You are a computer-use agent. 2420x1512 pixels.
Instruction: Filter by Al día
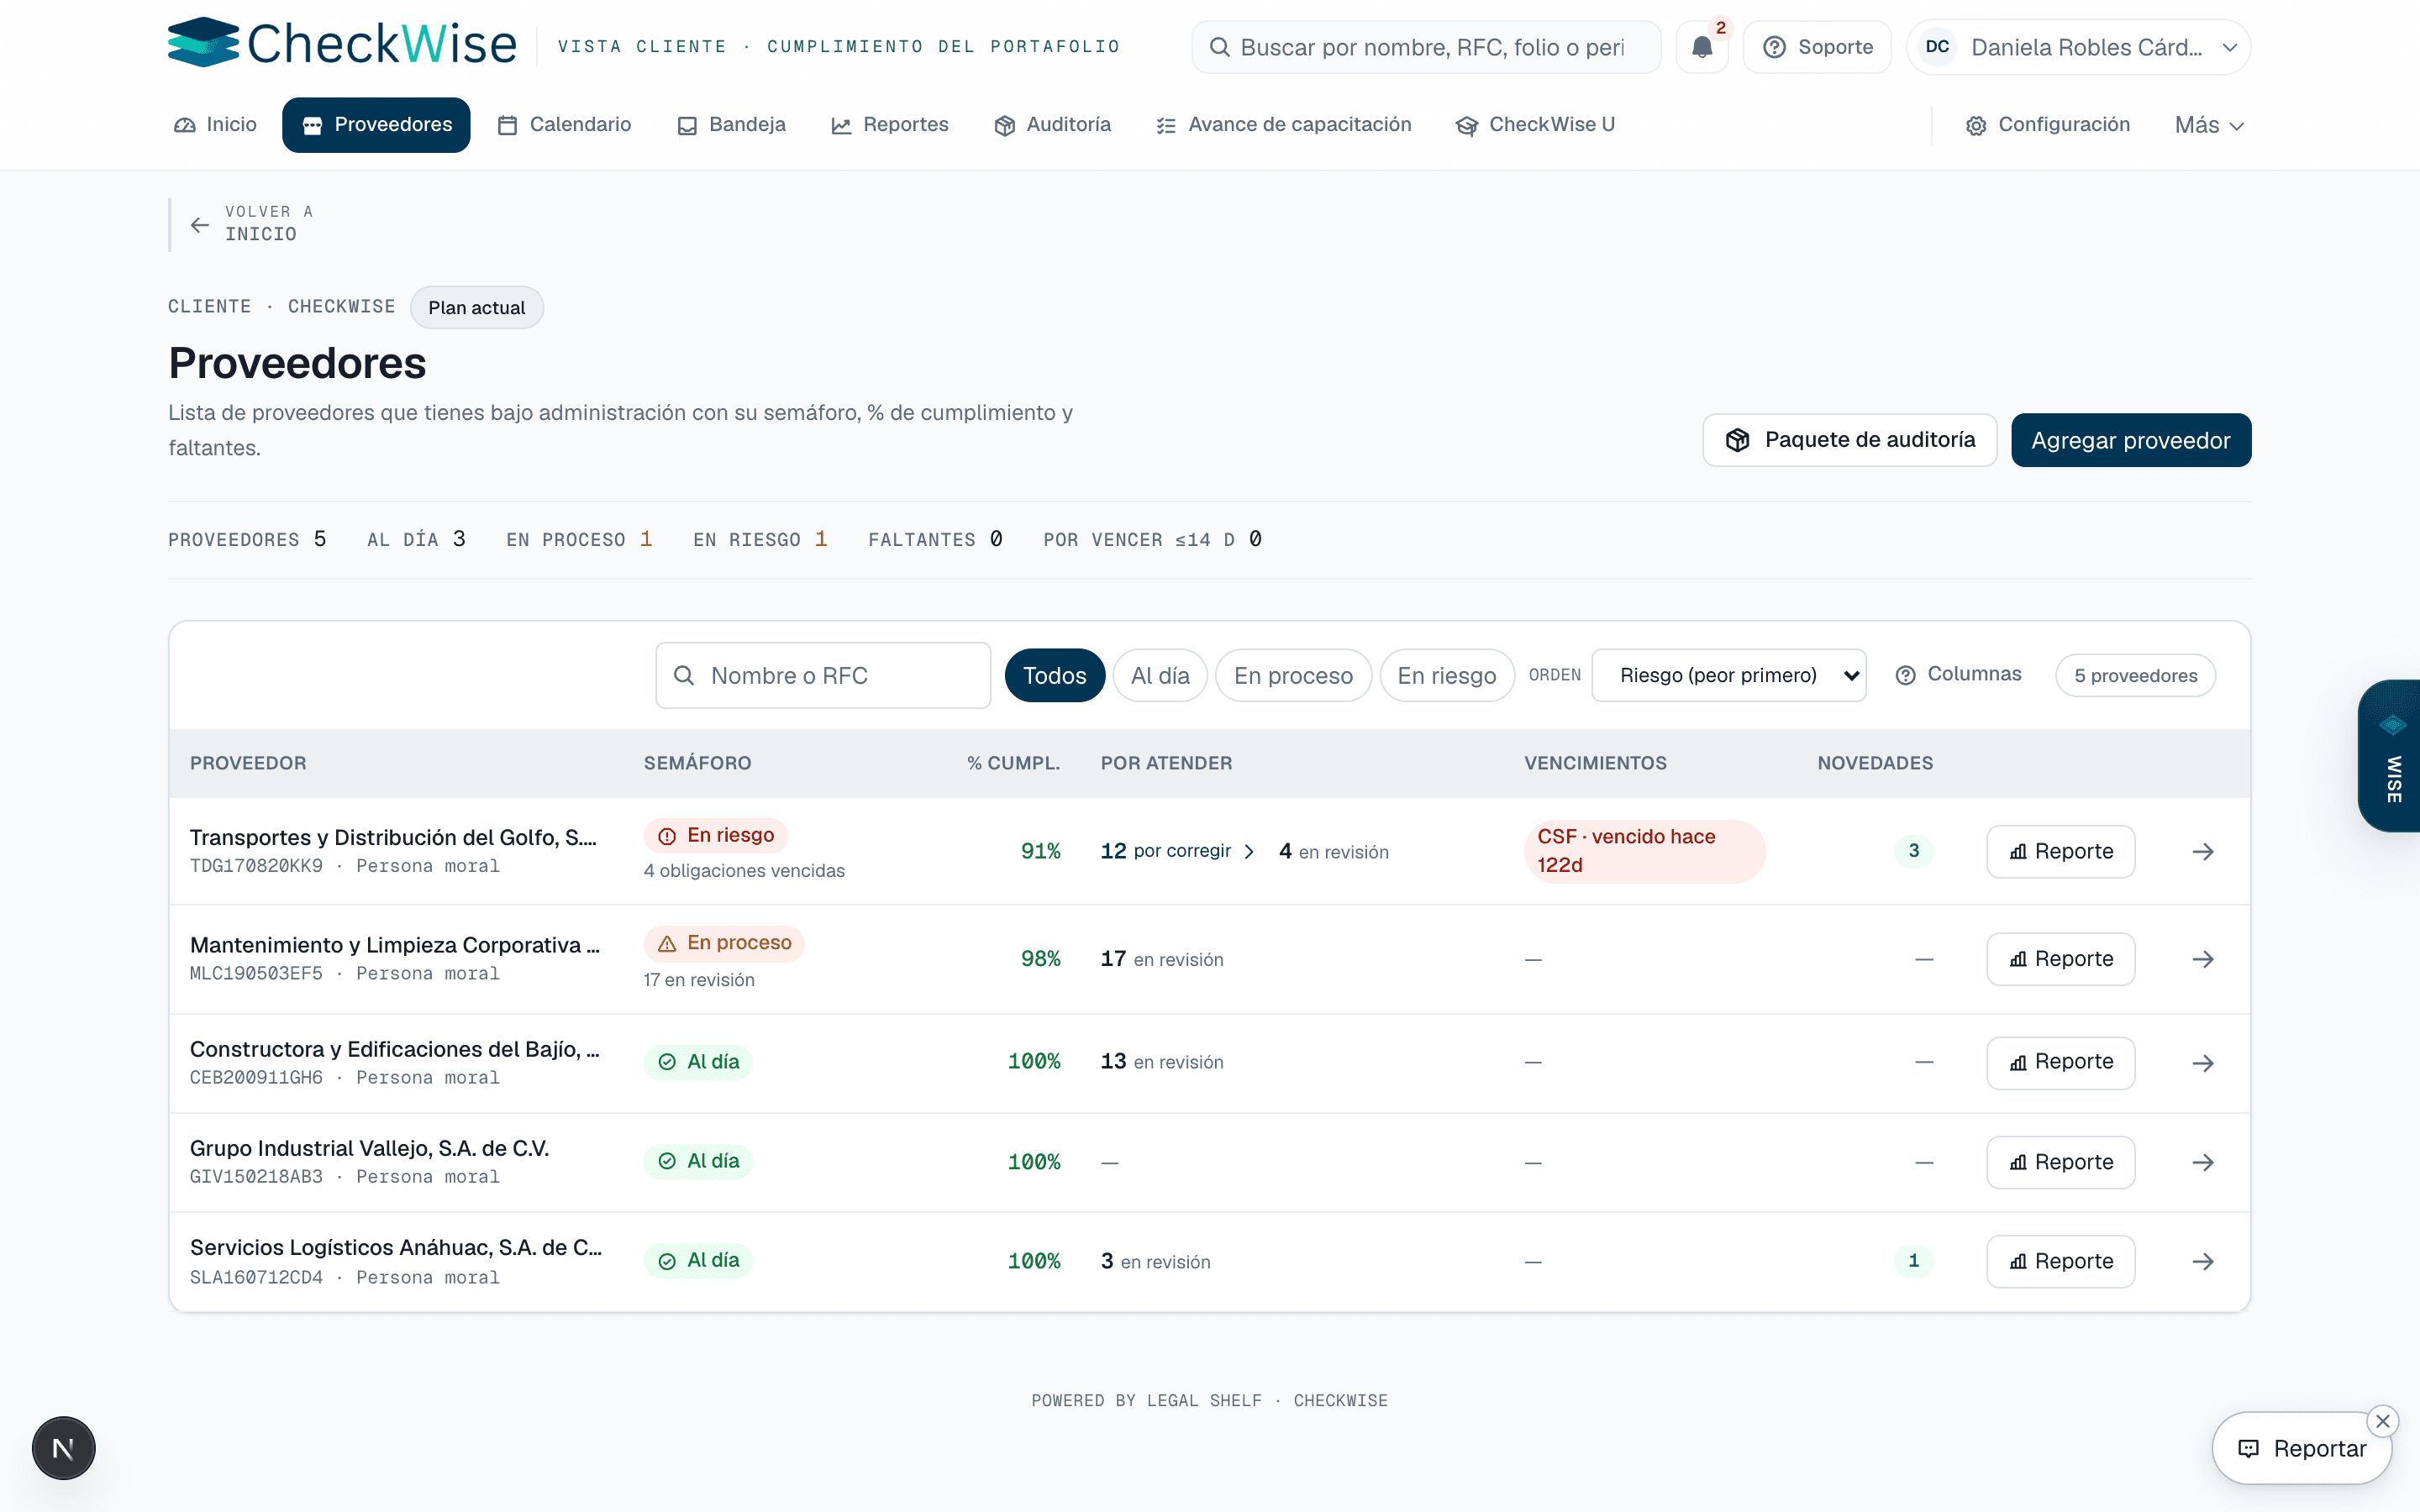click(1160, 675)
